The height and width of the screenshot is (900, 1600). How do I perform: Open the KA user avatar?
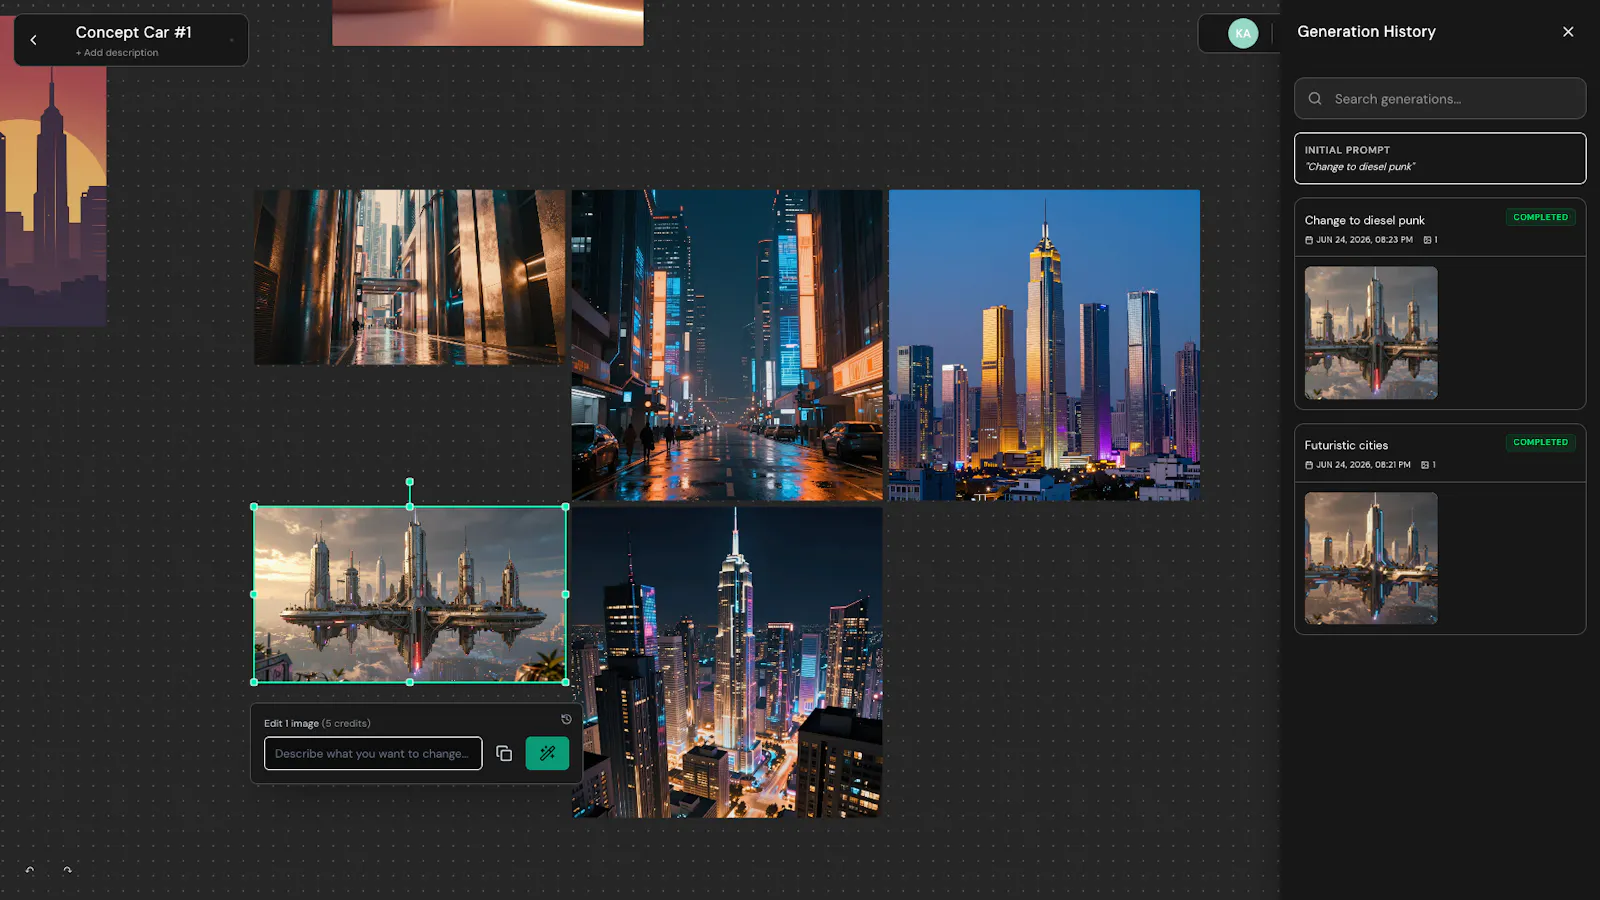tap(1243, 33)
